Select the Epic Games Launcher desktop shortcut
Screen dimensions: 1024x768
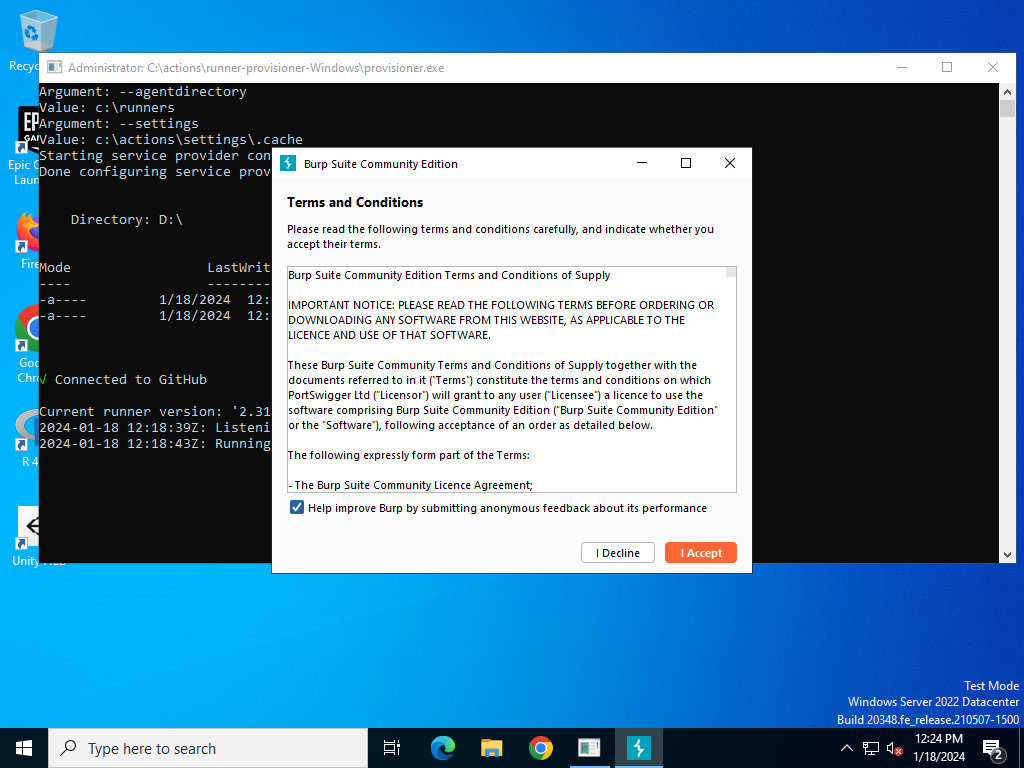pyautogui.click(x=25, y=147)
